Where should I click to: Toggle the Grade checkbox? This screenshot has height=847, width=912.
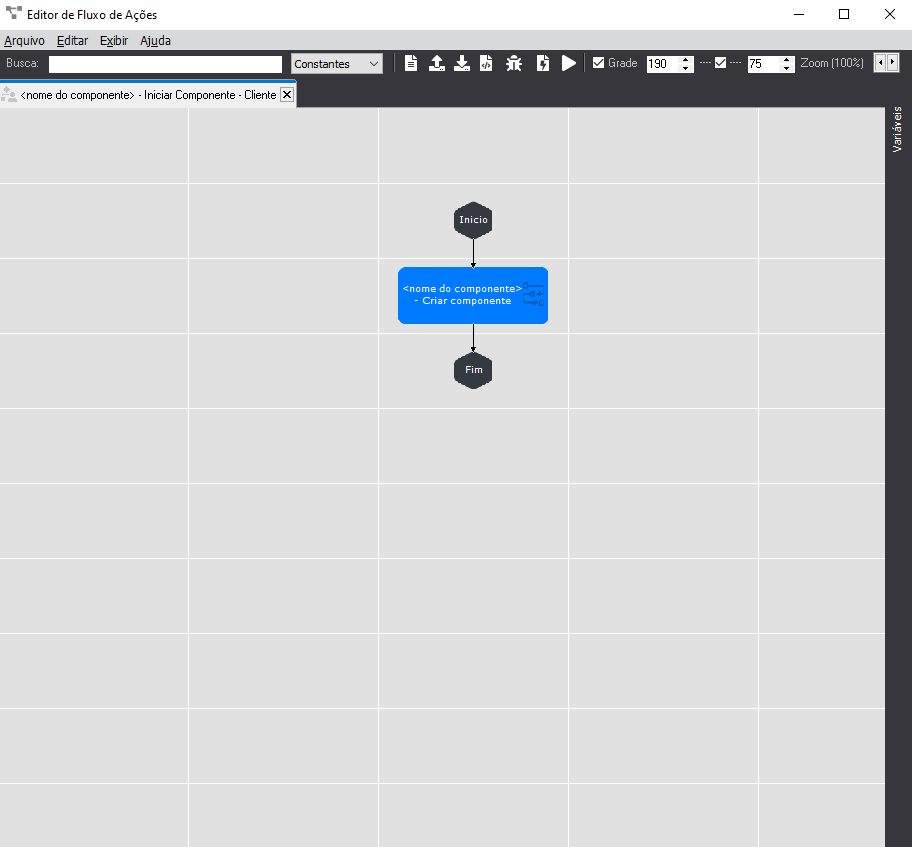click(x=599, y=63)
